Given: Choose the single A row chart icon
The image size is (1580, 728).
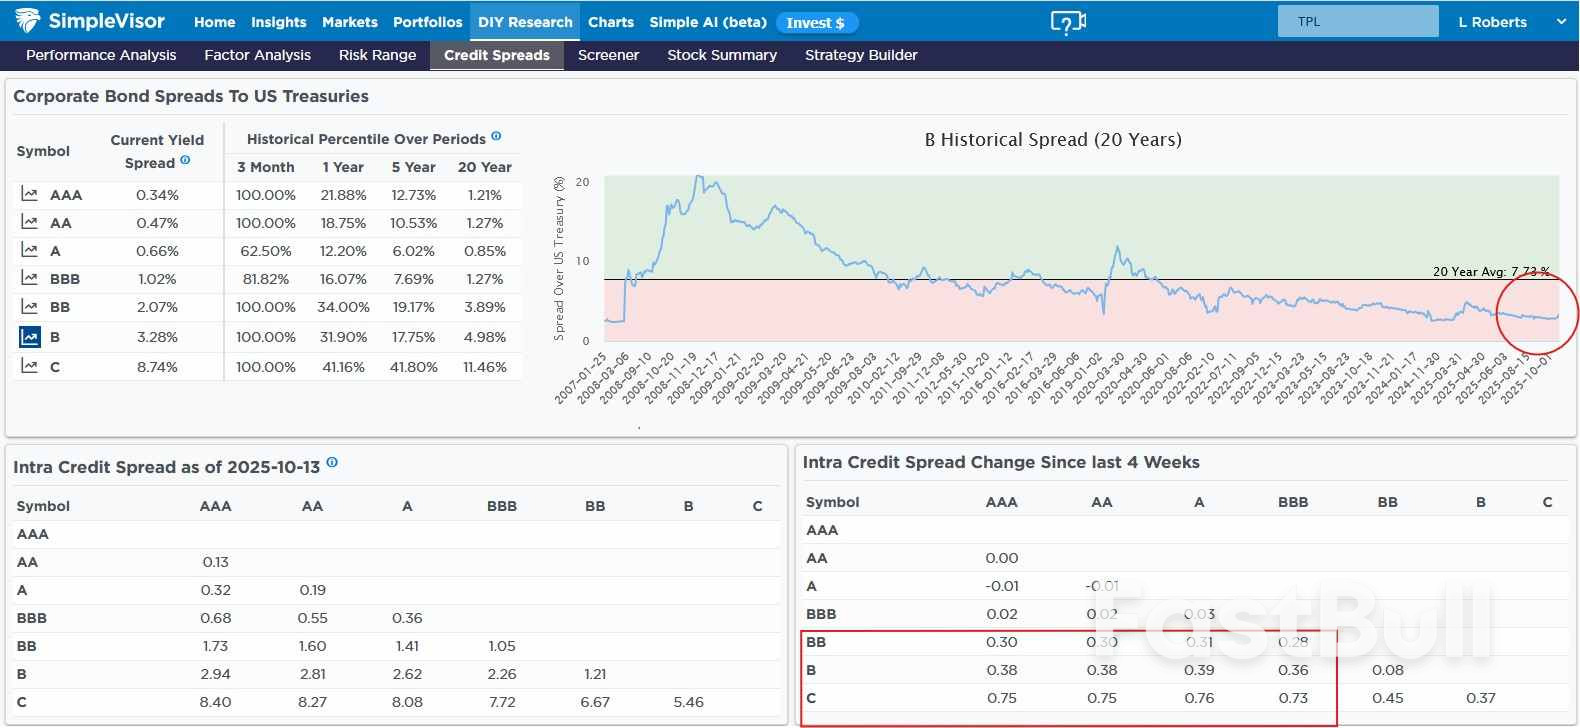Looking at the screenshot, I should click(x=30, y=251).
